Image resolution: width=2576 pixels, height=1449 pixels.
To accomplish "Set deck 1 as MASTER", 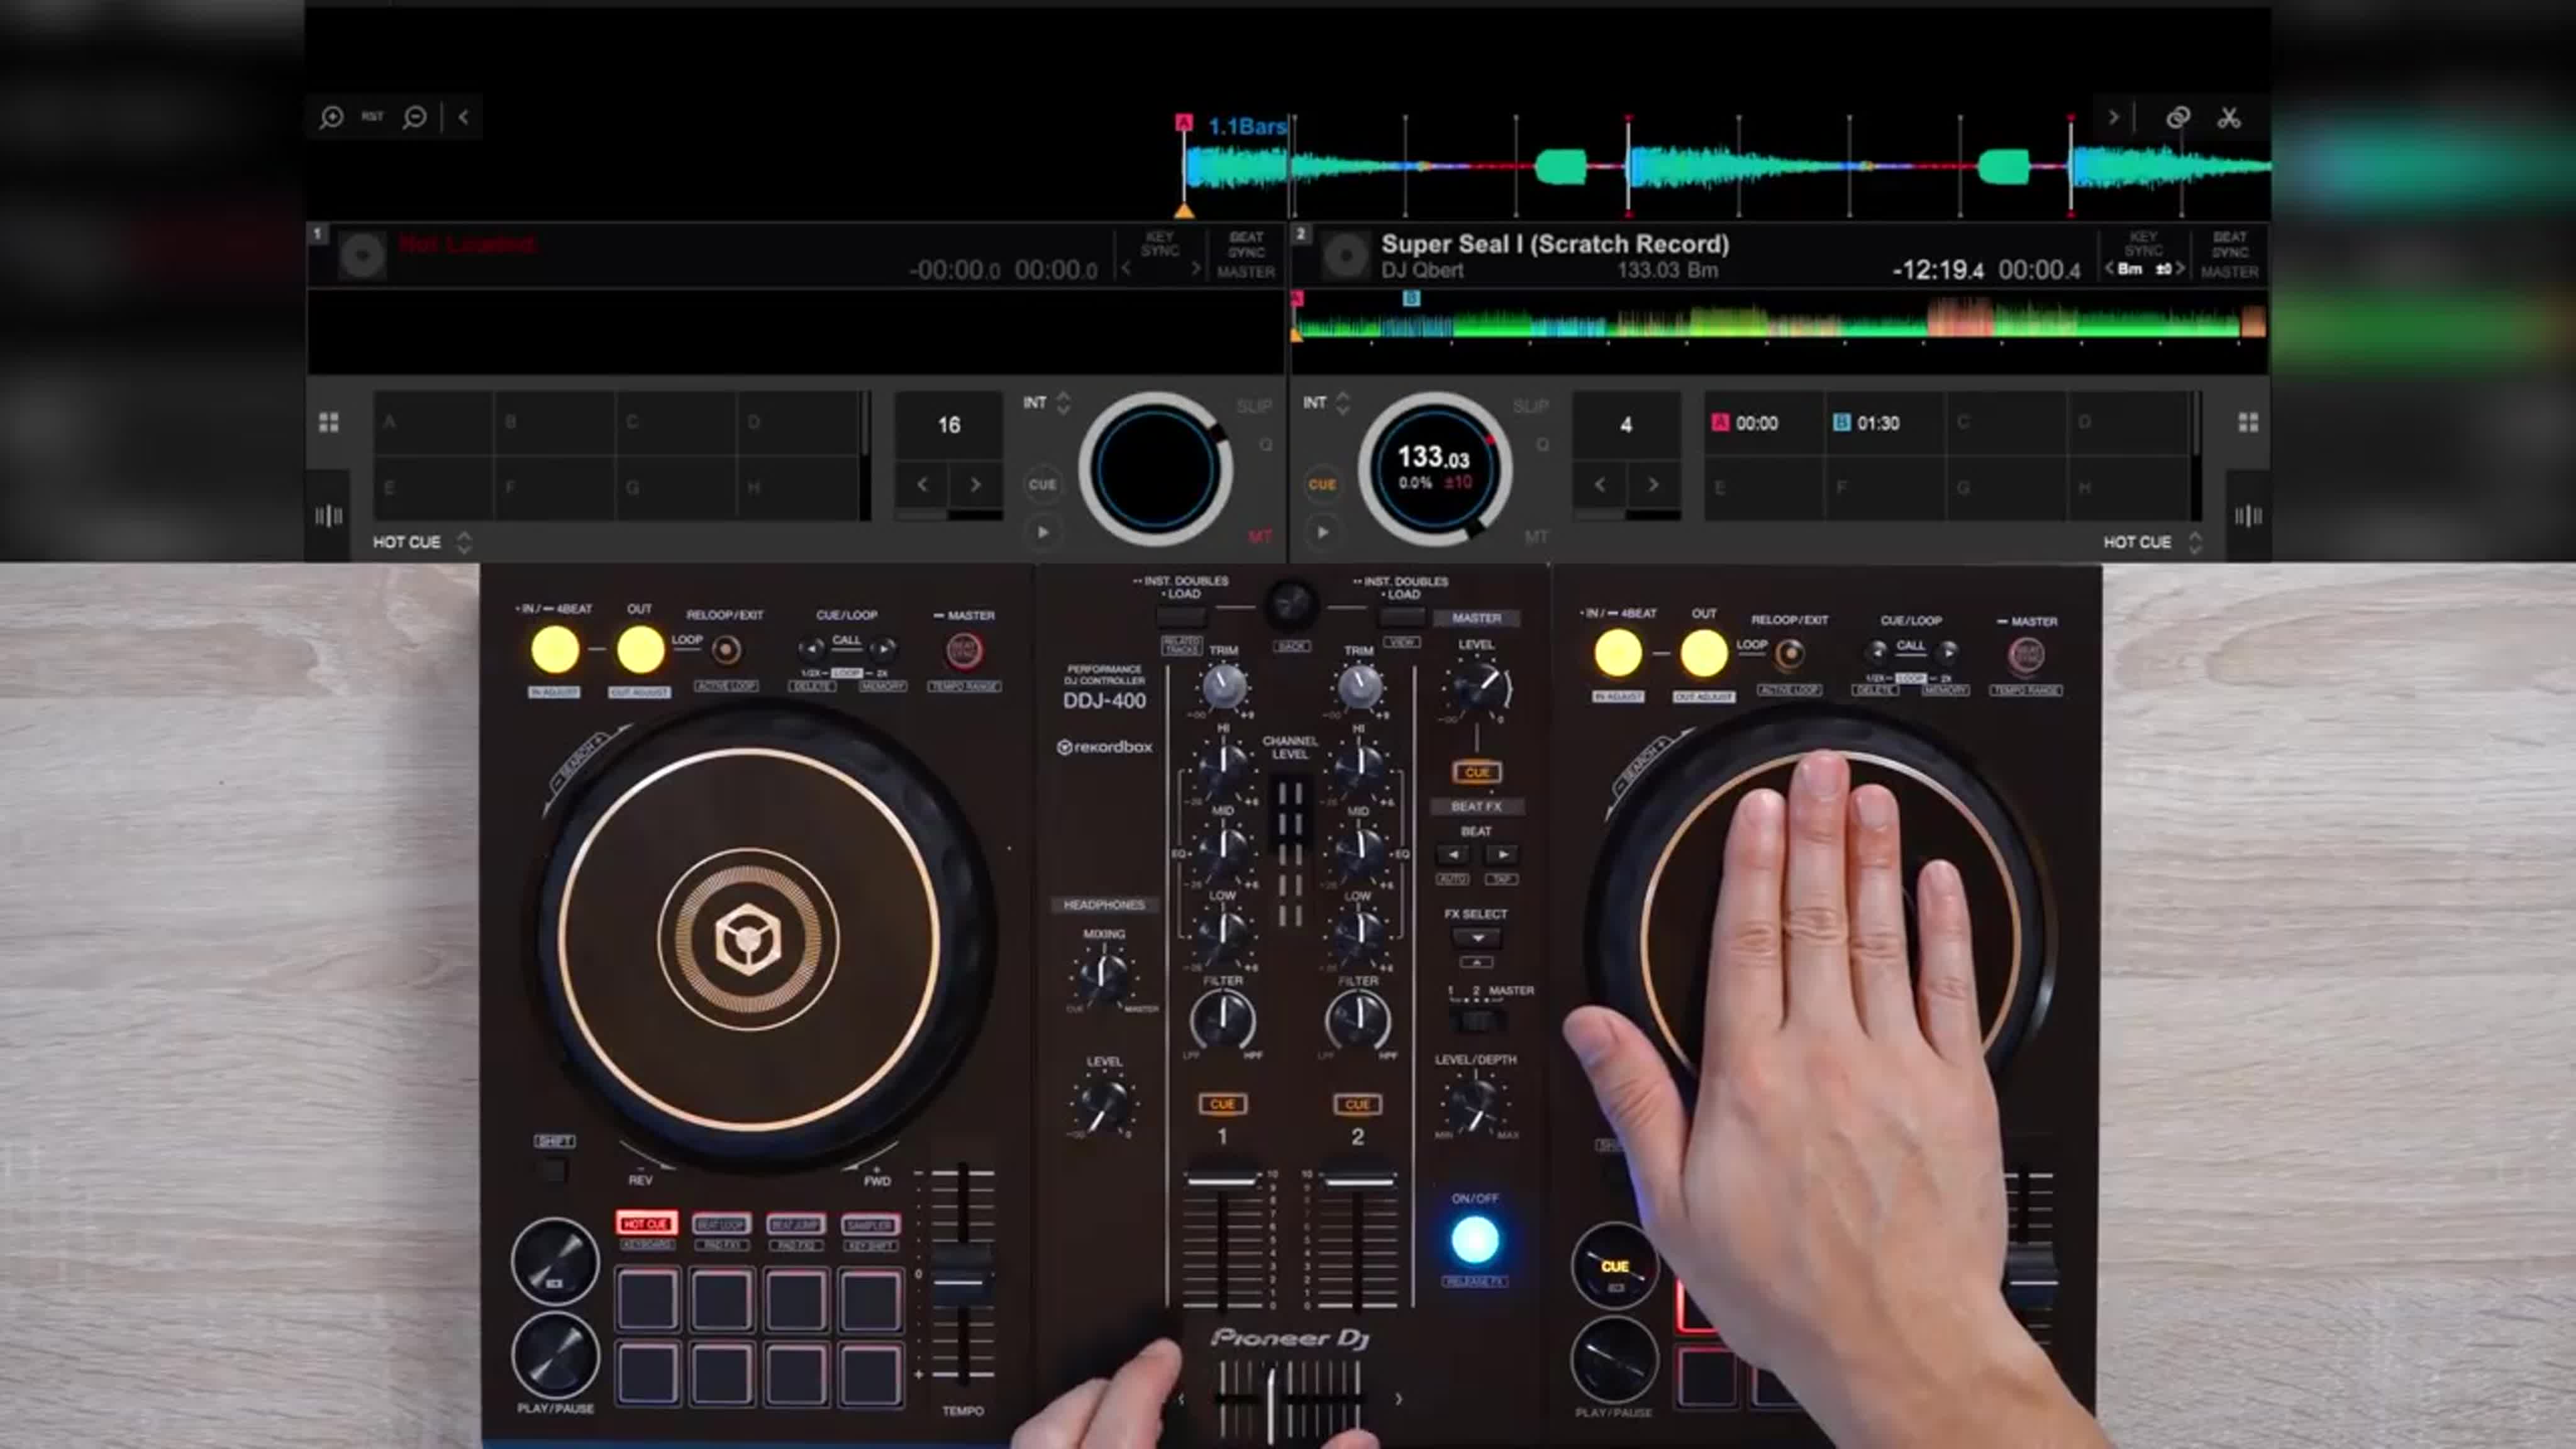I will click(1246, 272).
